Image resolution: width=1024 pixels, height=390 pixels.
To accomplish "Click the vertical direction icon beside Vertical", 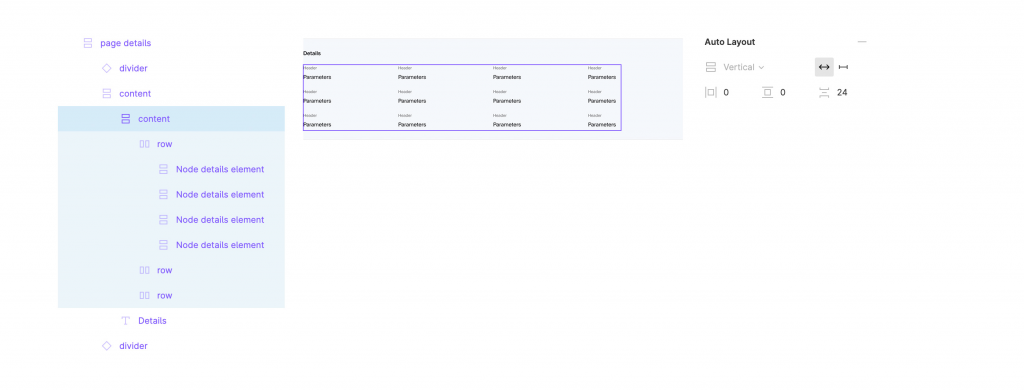I will pos(711,67).
